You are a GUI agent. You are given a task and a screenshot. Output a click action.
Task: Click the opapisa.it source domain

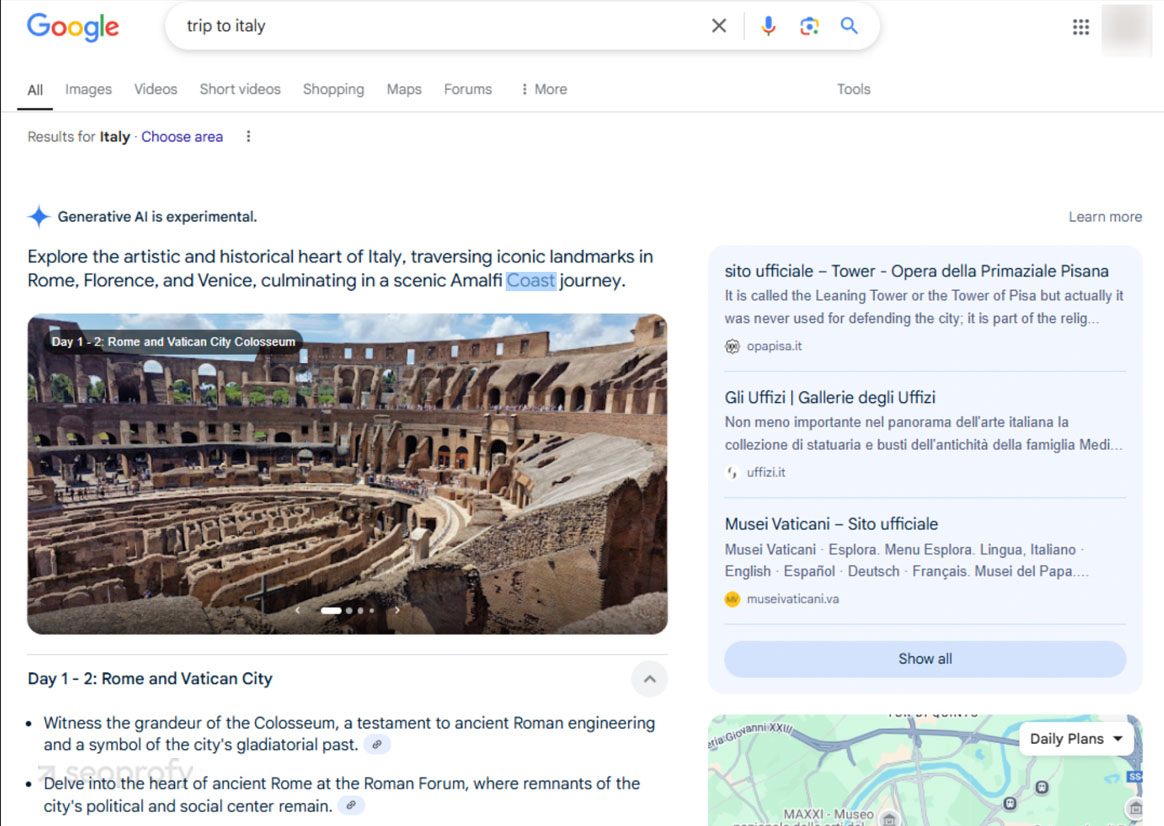774,346
